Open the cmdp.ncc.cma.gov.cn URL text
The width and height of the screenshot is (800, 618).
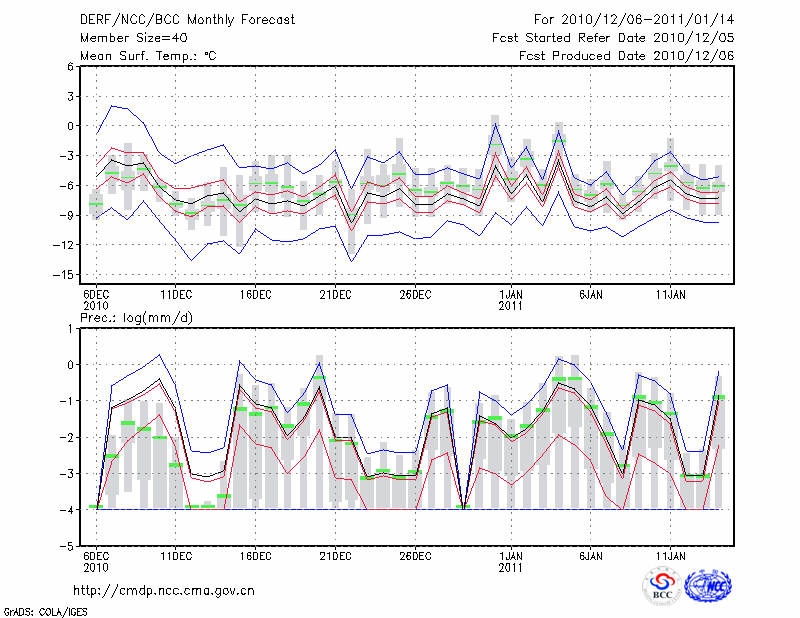click(x=165, y=591)
